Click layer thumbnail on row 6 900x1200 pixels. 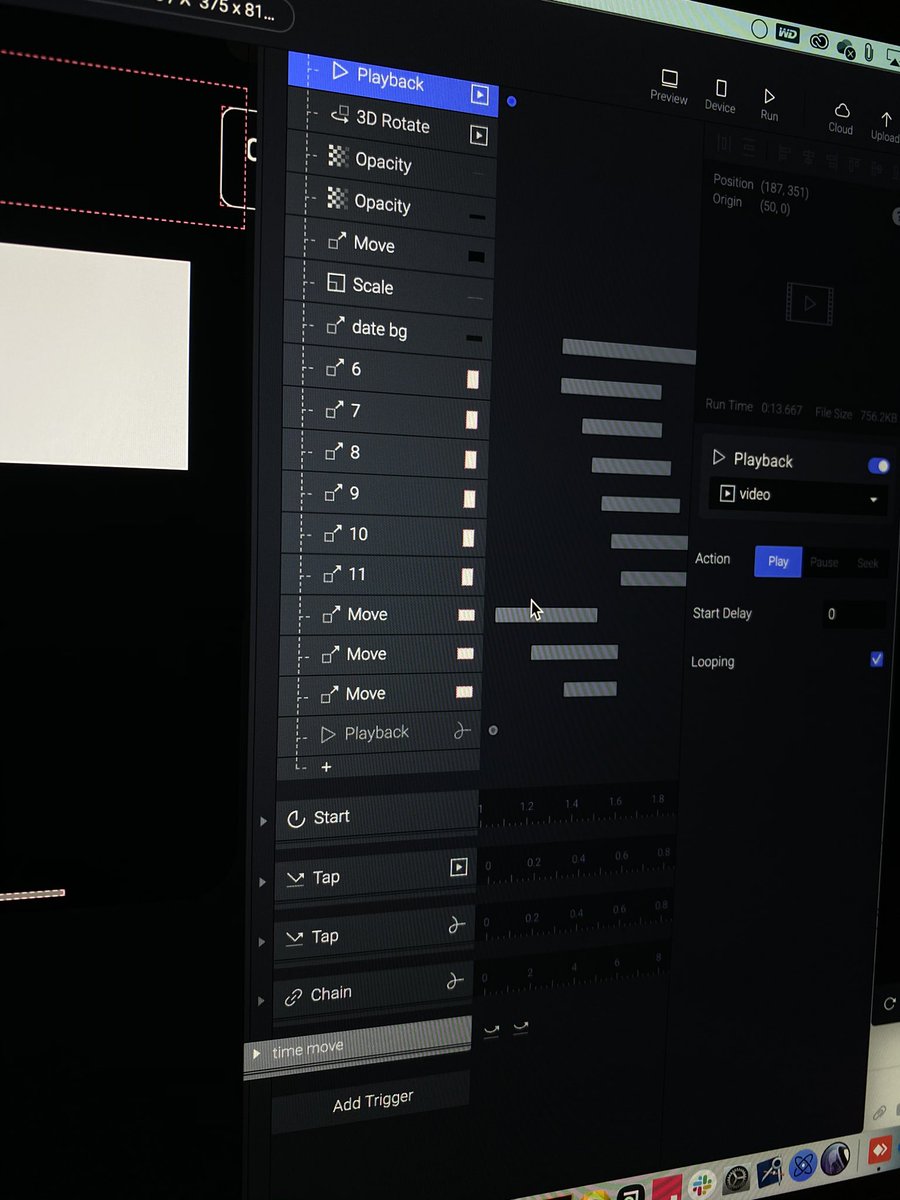point(473,379)
